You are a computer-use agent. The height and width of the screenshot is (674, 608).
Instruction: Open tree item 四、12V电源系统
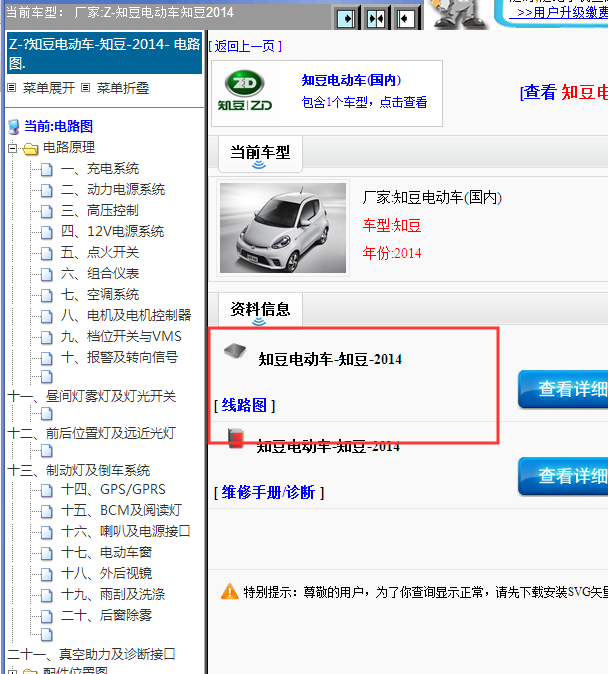point(112,232)
